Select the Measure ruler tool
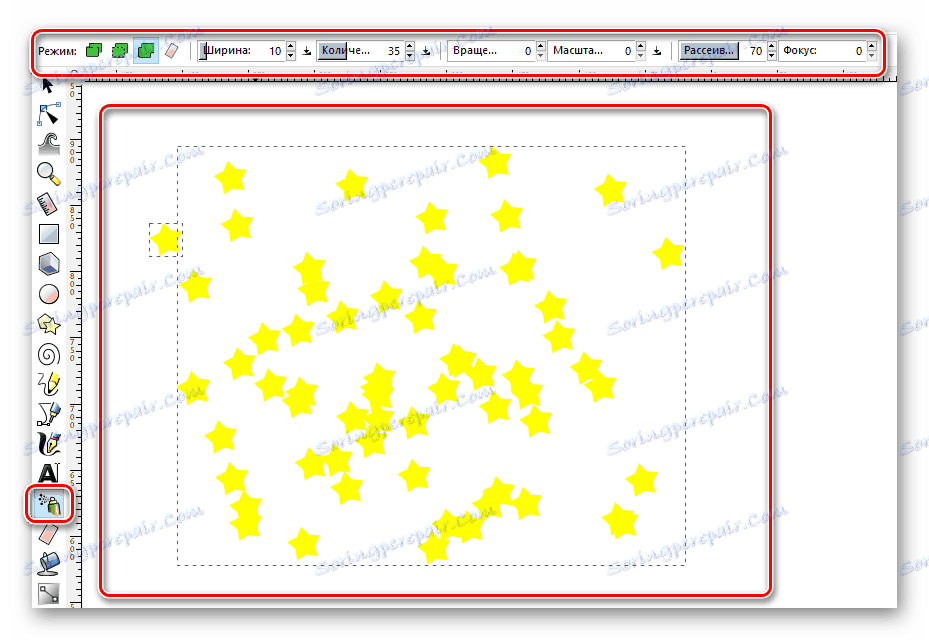This screenshot has height=640, width=929. (49, 204)
